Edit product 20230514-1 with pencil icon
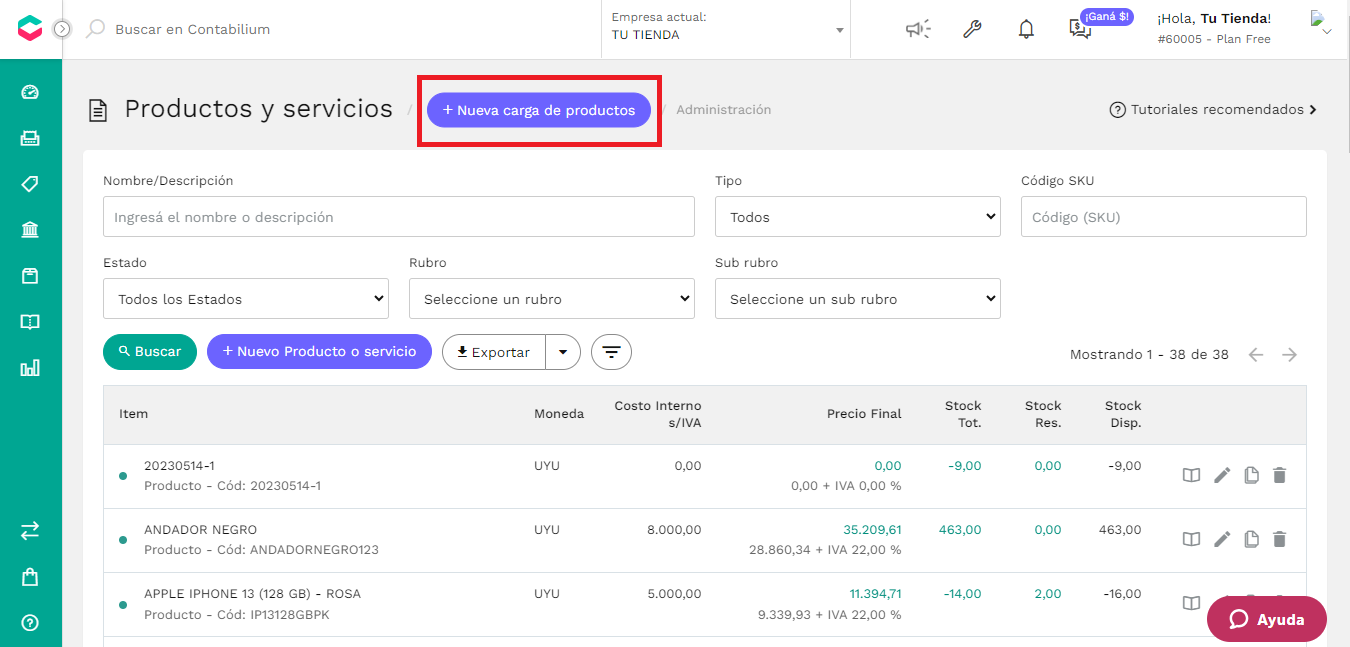Screen dimensions: 1350x647 pos(1221,475)
